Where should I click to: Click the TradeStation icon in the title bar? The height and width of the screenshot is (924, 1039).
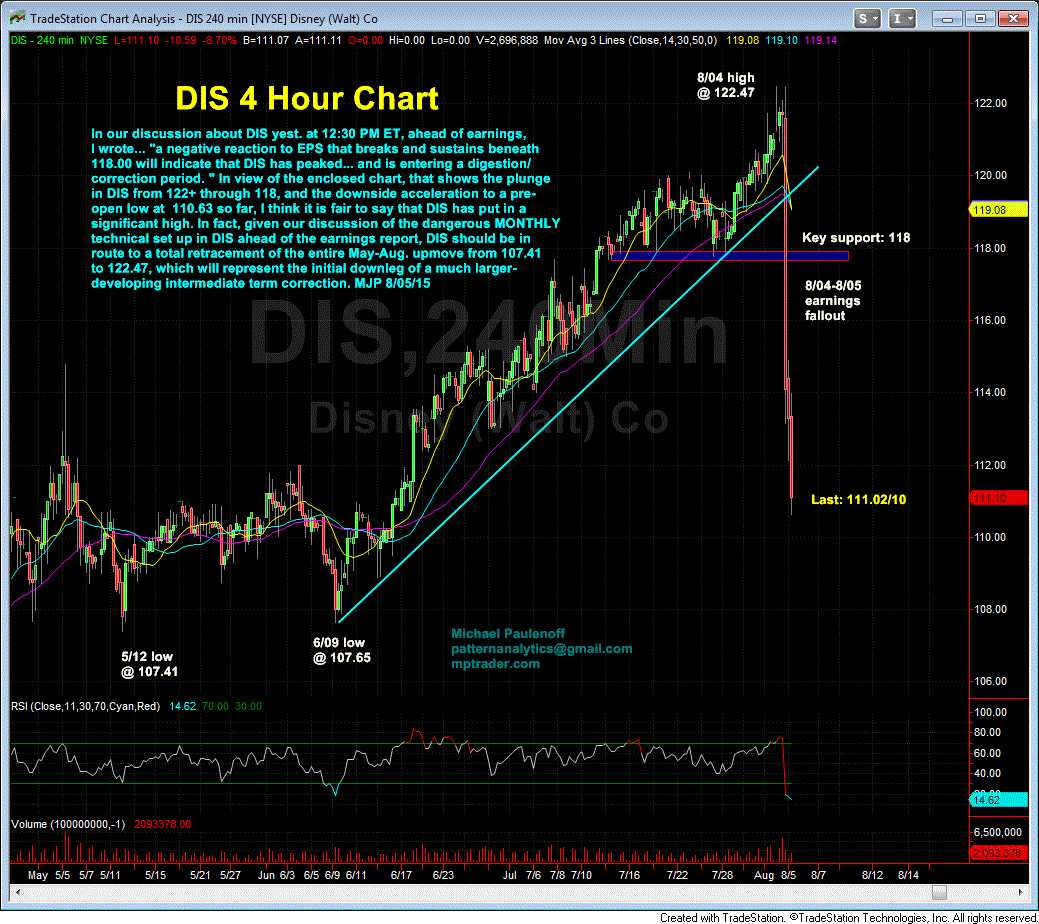point(18,18)
